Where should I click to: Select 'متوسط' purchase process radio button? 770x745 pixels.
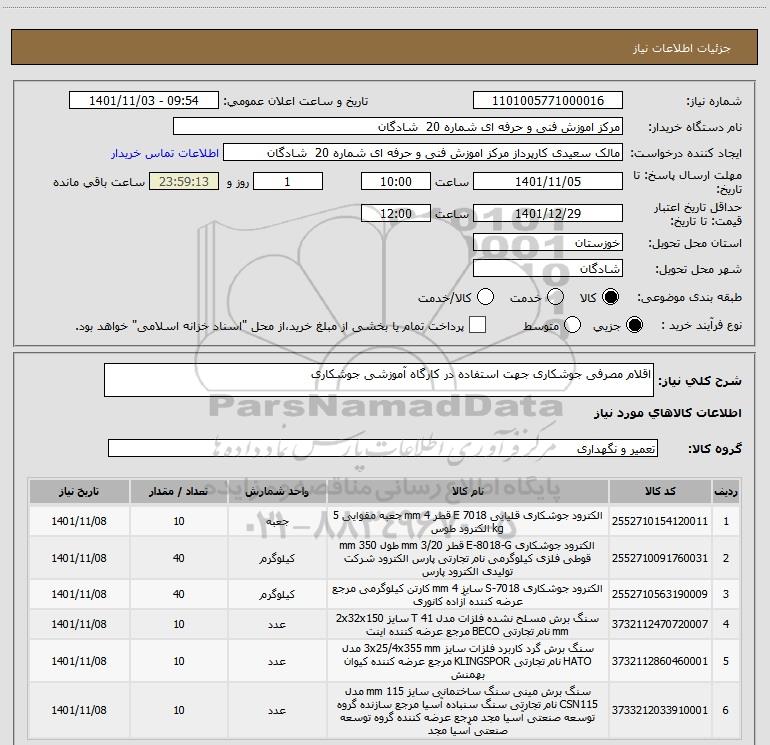[573, 325]
